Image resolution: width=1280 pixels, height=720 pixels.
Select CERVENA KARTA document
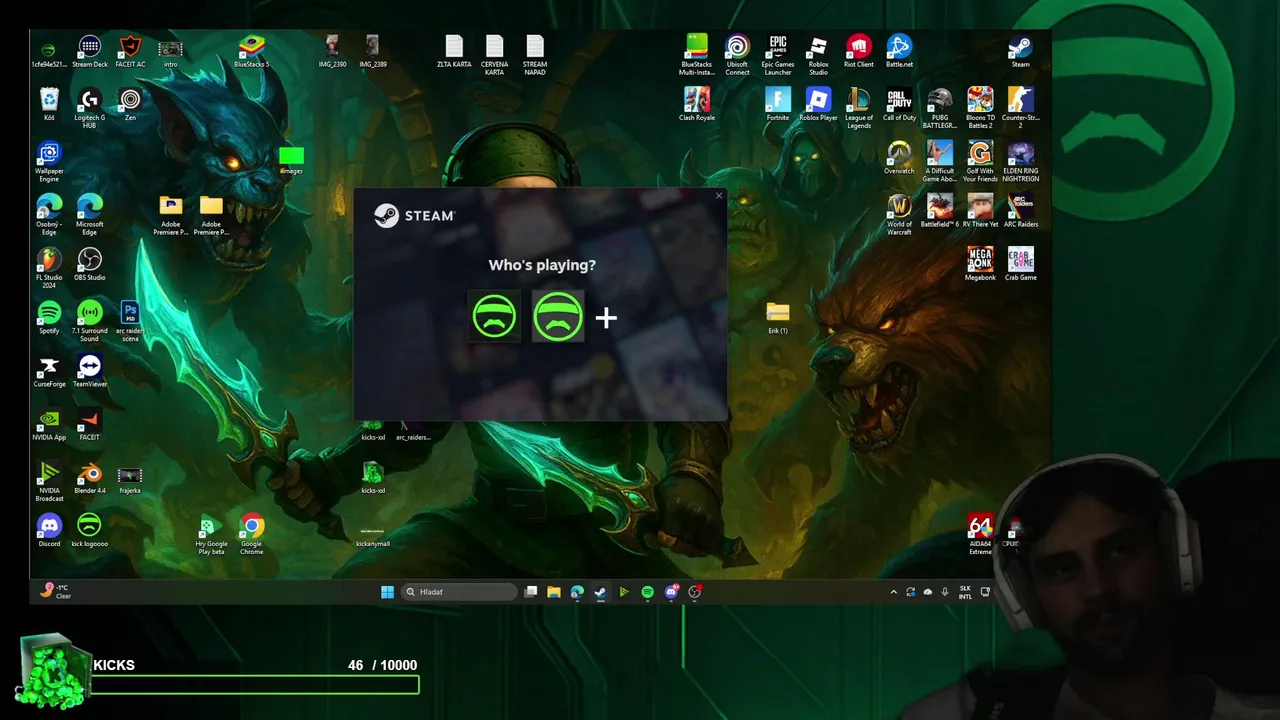494,56
